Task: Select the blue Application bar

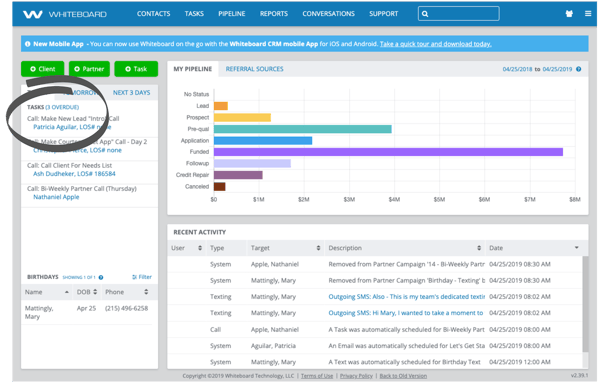Action: tap(263, 140)
